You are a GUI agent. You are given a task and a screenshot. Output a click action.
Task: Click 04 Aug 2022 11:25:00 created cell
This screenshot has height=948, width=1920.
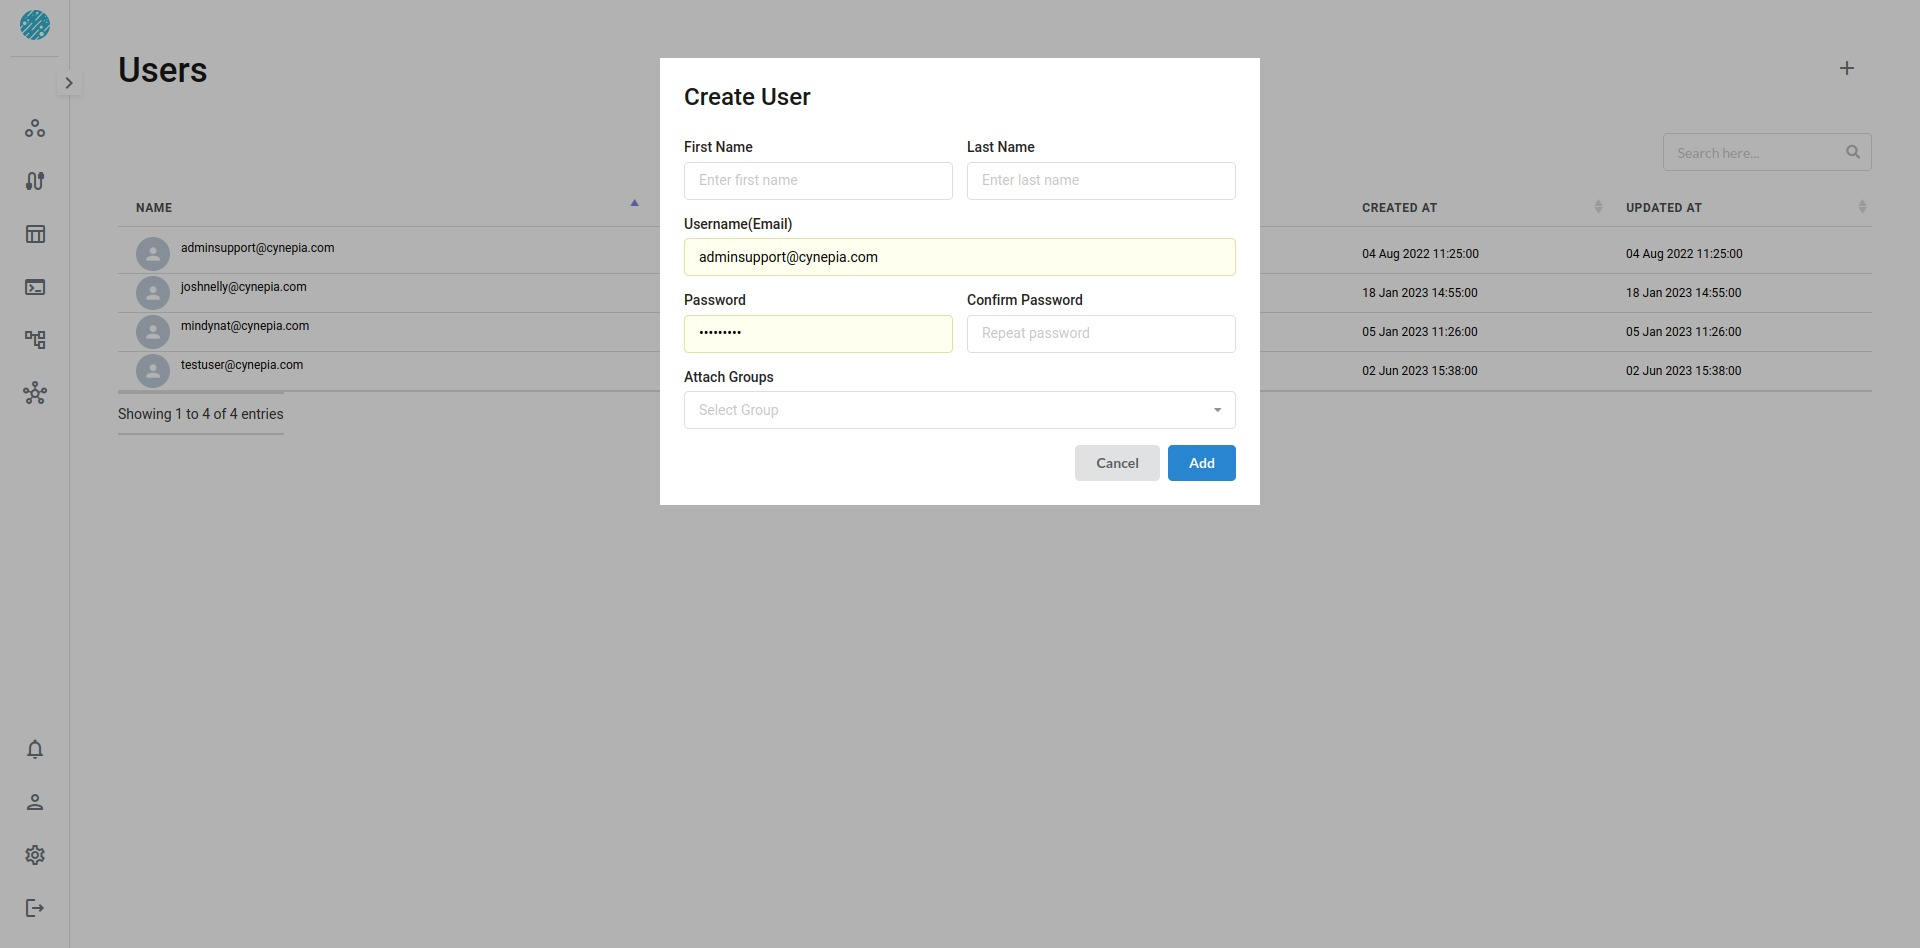click(1420, 254)
